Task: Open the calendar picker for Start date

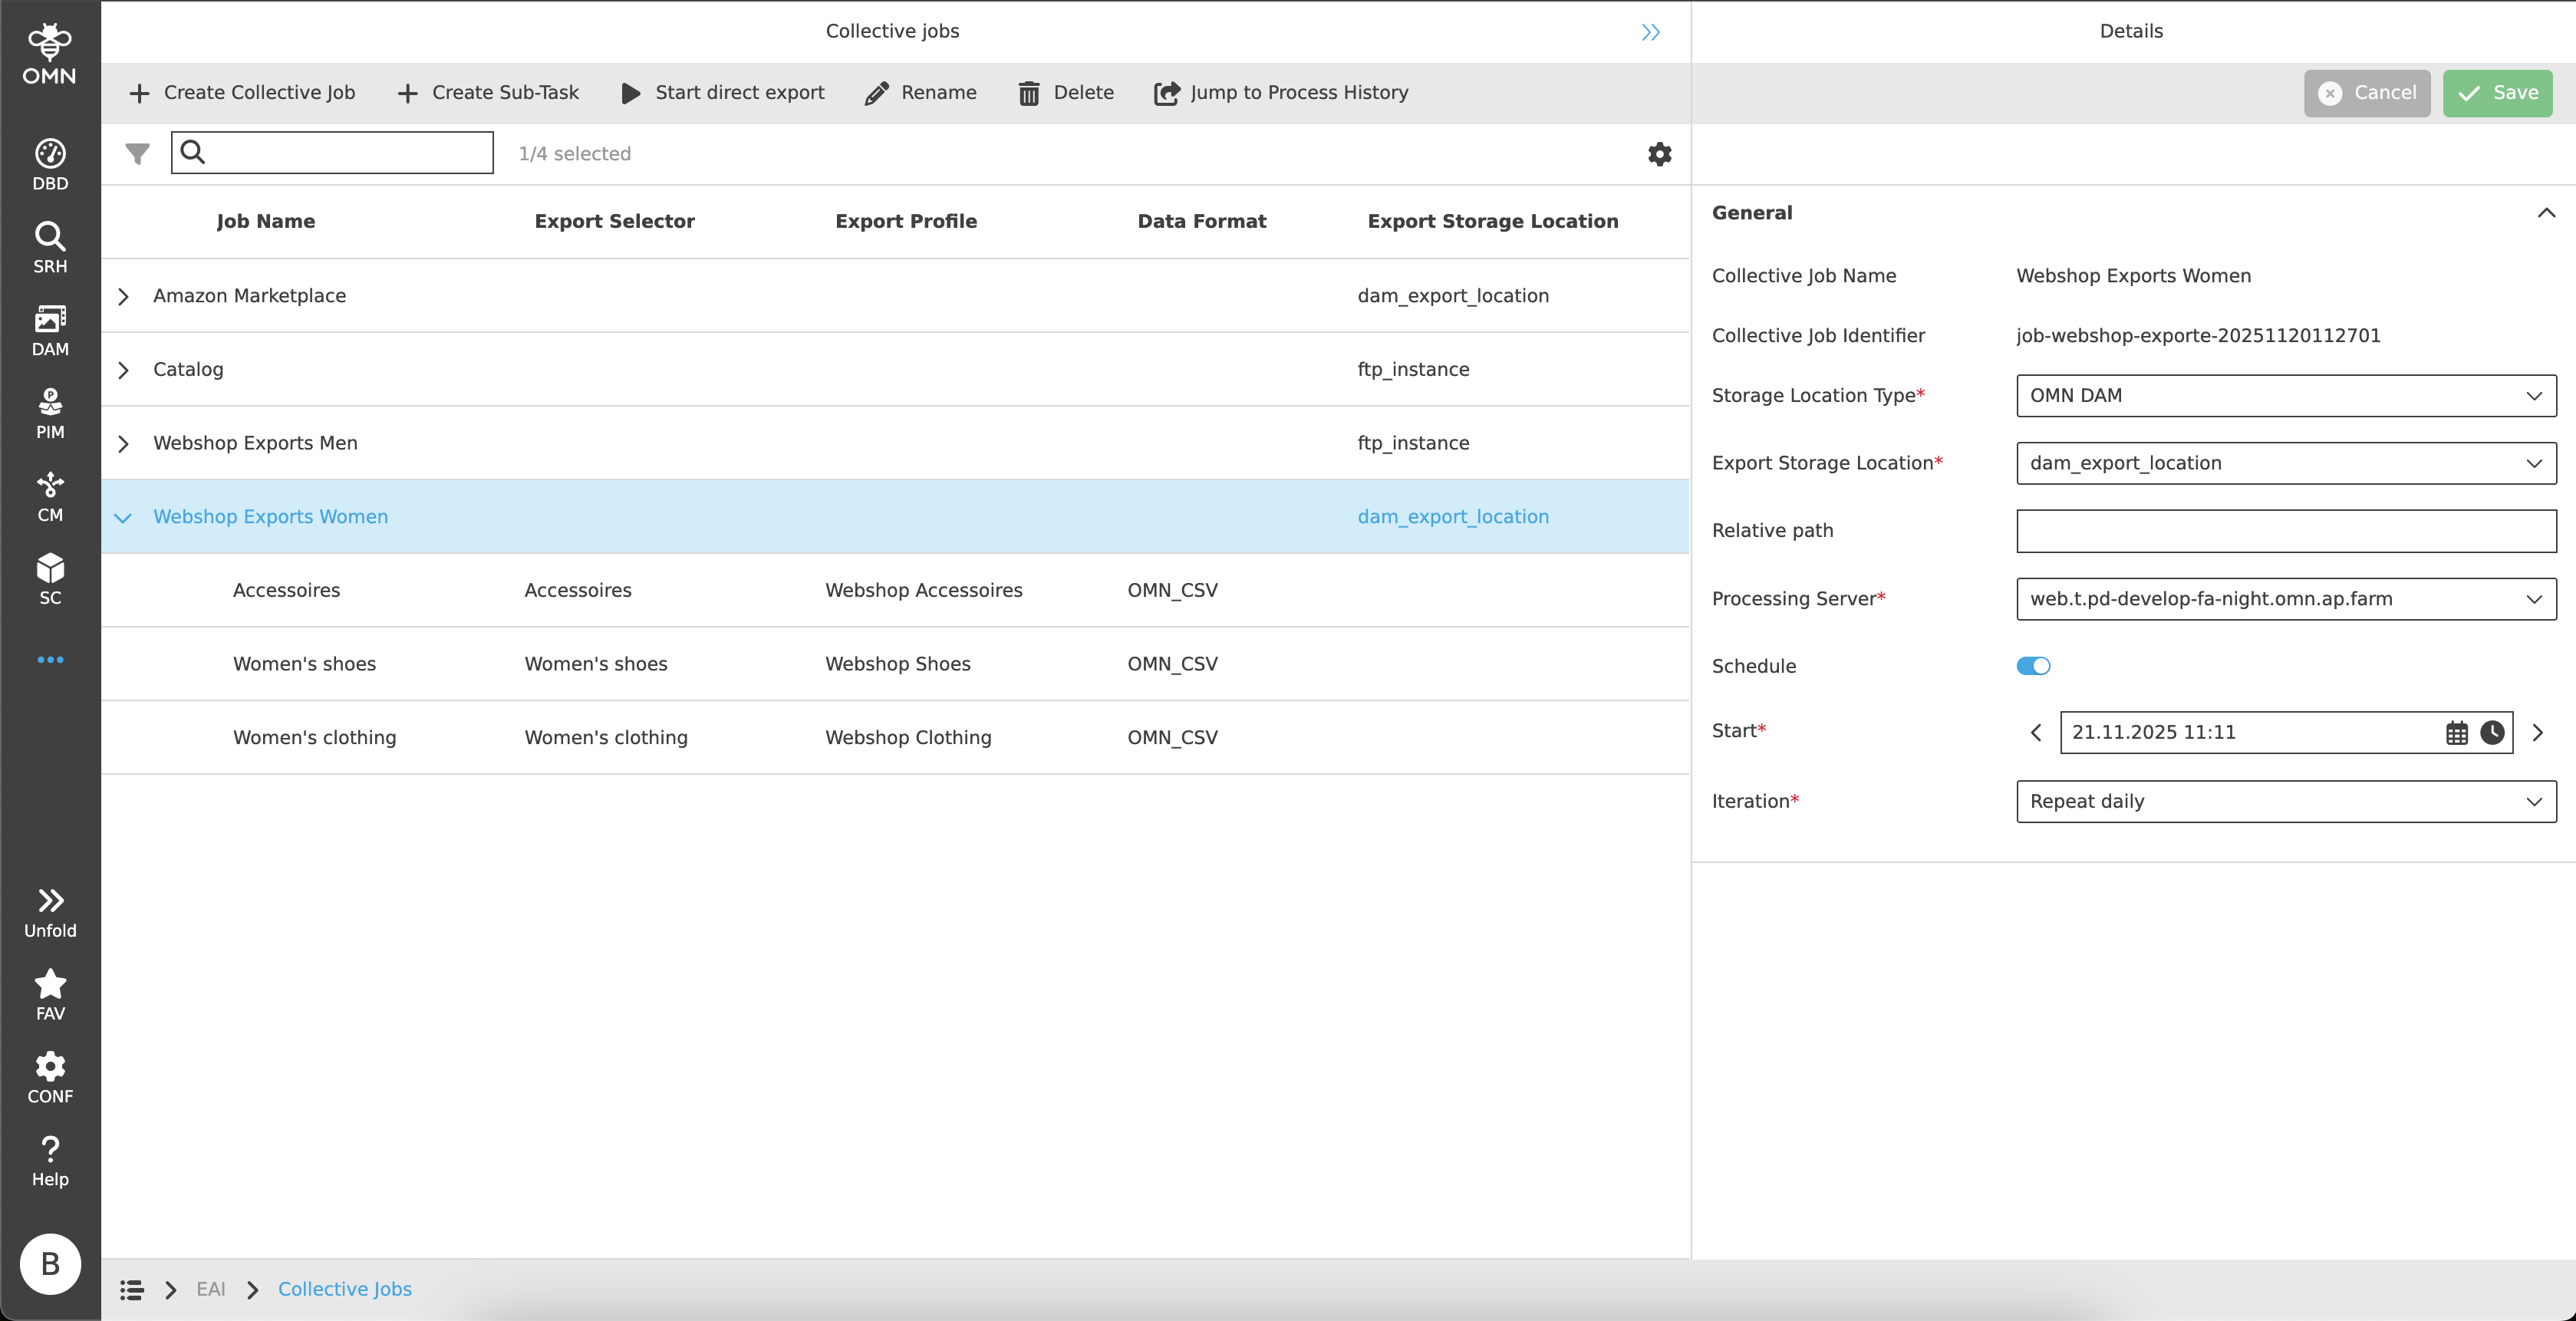Action: pos(2456,733)
